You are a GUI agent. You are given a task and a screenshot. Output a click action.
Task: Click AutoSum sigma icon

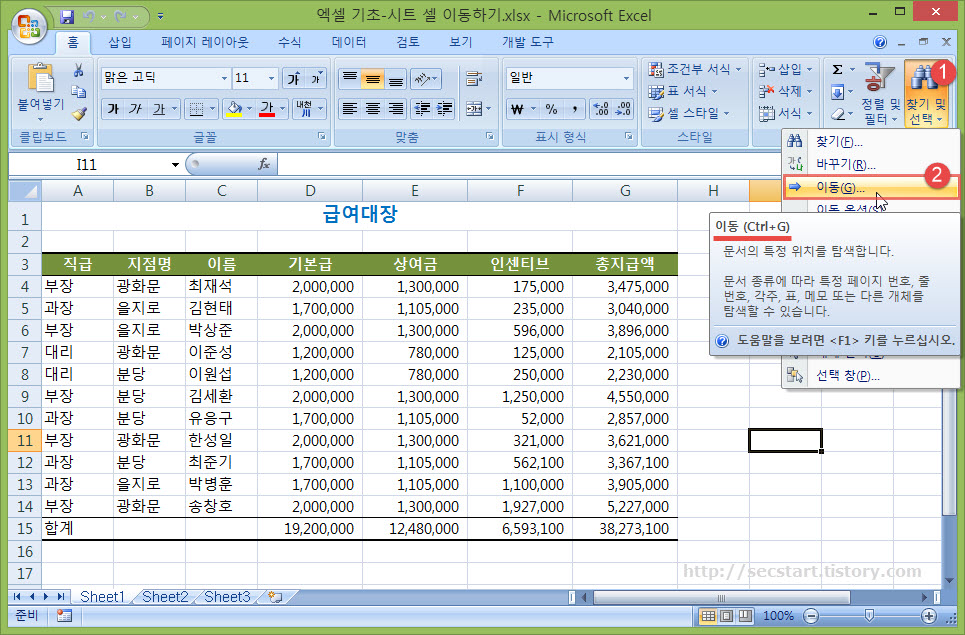838,70
